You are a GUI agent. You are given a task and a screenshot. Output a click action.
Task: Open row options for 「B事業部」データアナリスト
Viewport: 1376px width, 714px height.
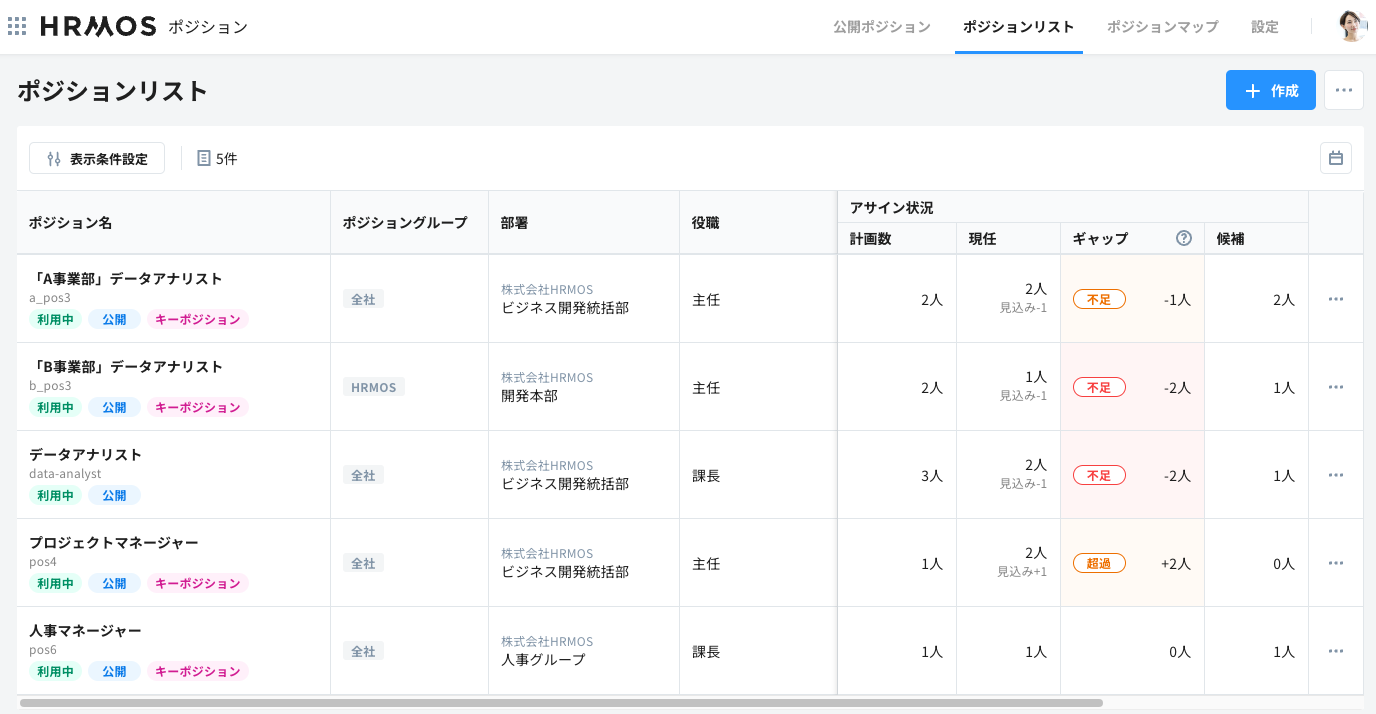coord(1335,386)
